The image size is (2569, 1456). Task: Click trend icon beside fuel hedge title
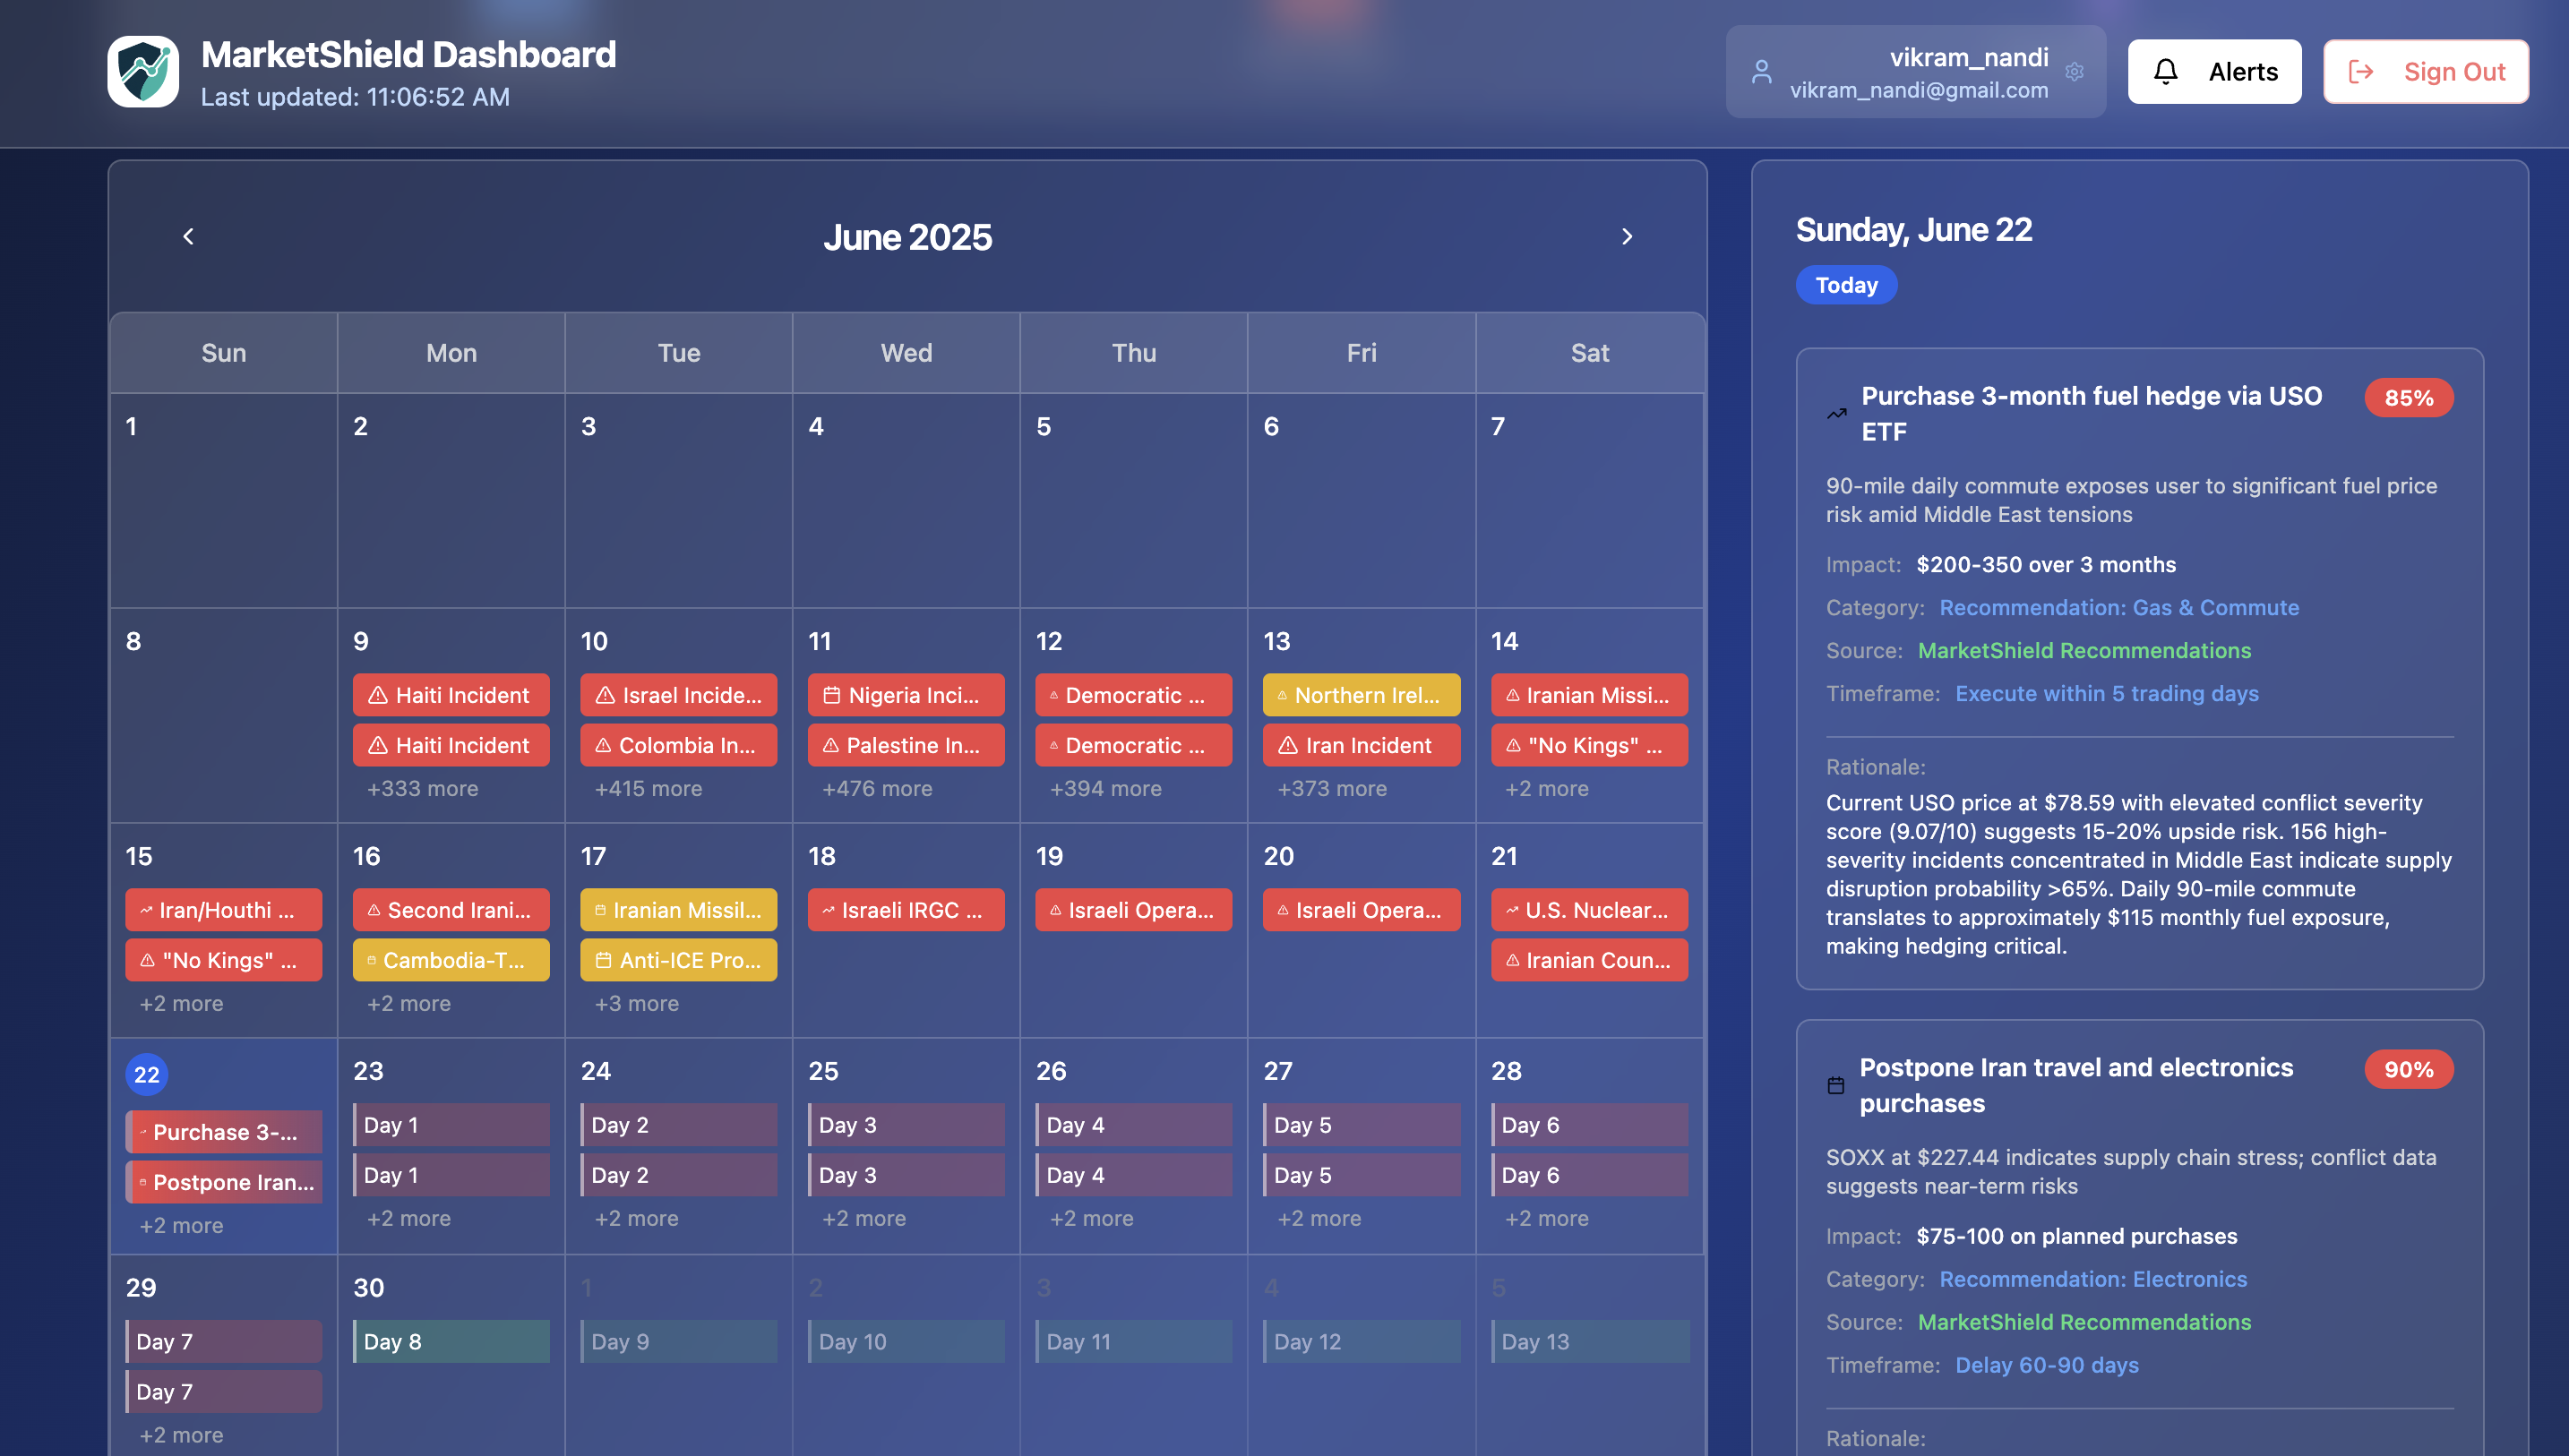coord(1837,414)
